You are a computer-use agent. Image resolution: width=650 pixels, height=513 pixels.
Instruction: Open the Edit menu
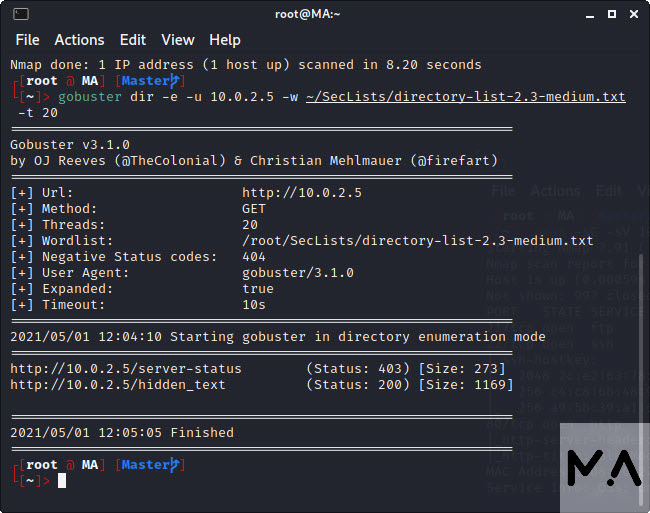pos(132,40)
